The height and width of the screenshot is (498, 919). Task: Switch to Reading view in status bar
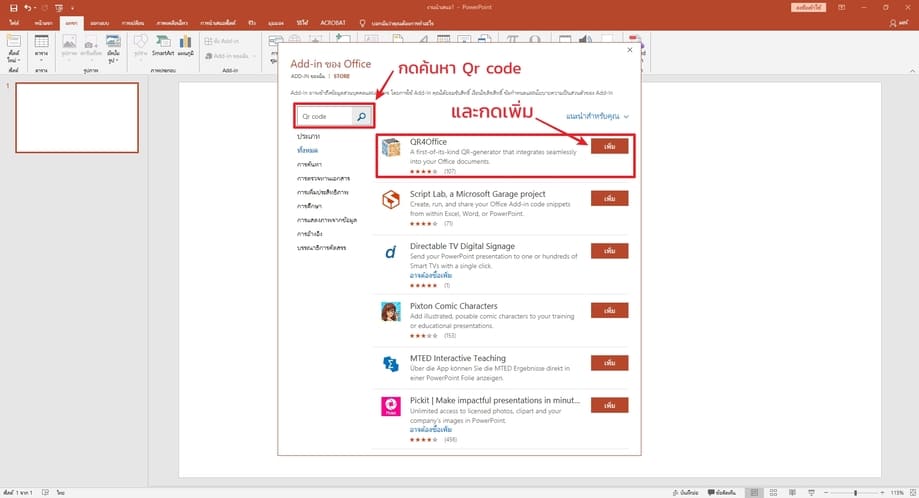point(792,493)
